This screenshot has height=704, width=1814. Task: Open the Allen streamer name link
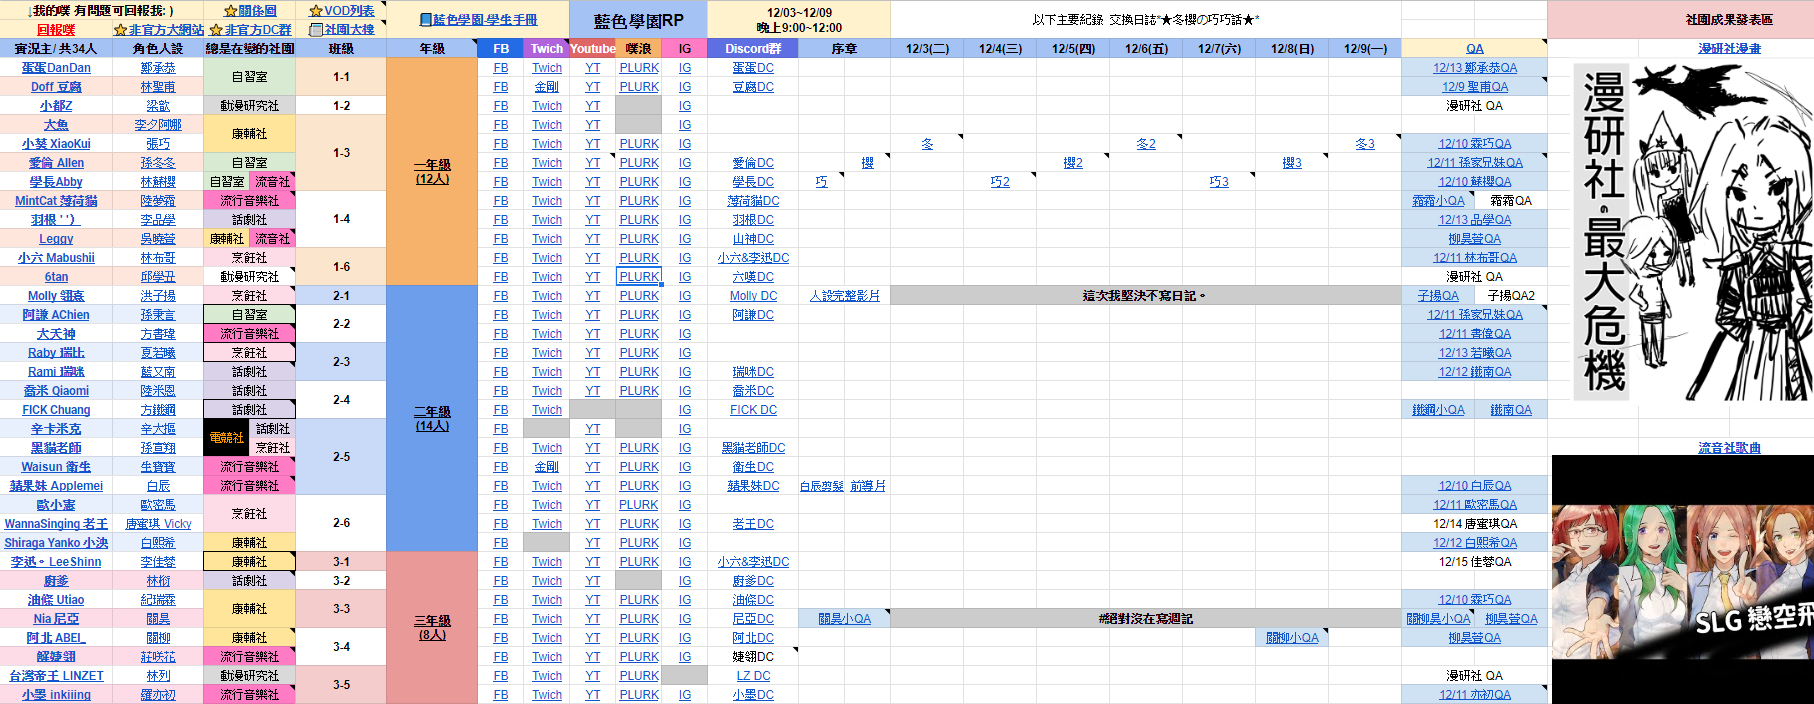click(x=56, y=163)
